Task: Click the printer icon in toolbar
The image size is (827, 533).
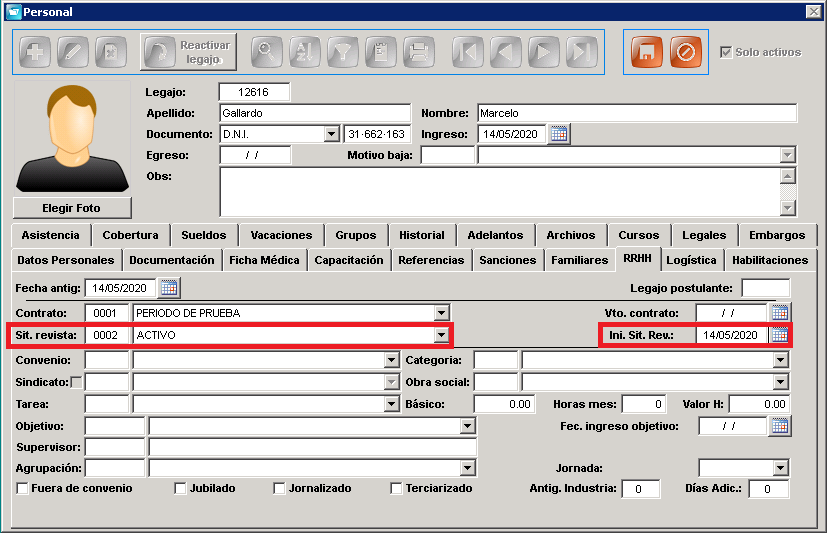Action: tap(419, 52)
